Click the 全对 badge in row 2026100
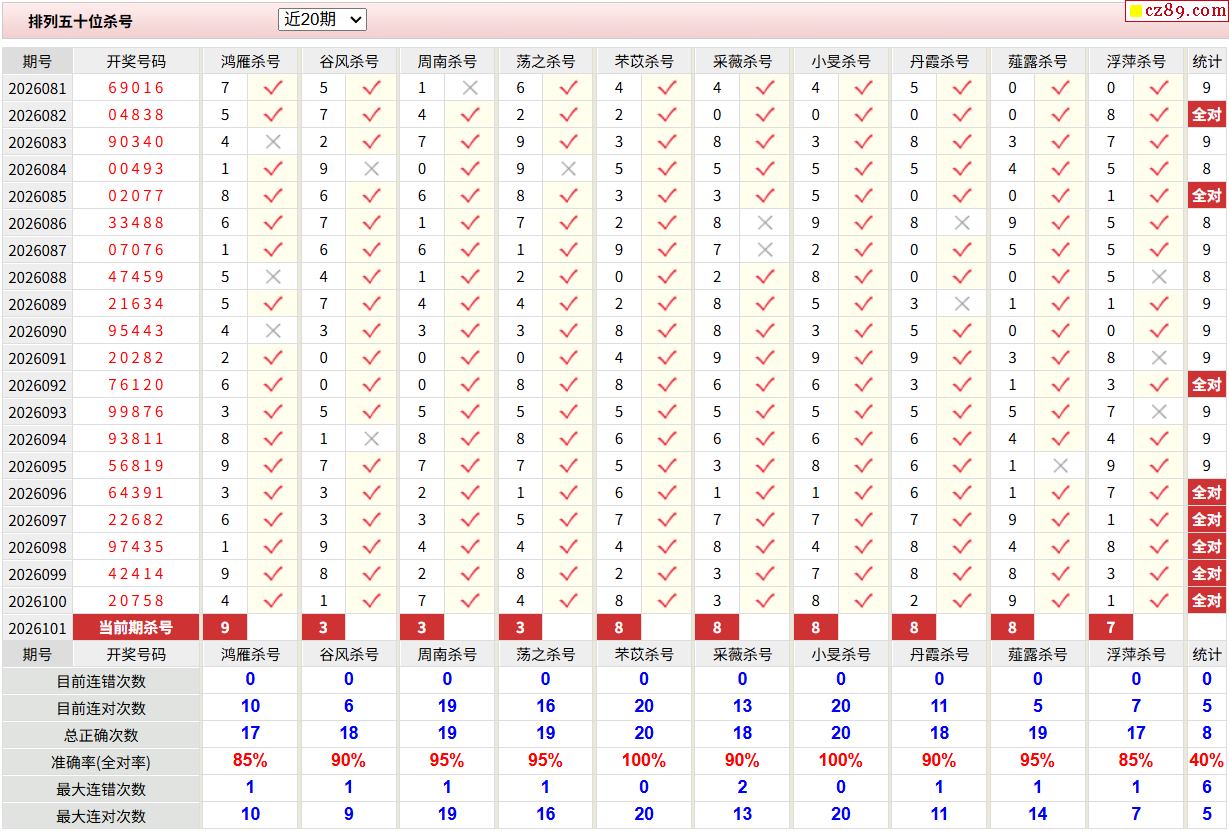The image size is (1229, 831). tap(1206, 601)
